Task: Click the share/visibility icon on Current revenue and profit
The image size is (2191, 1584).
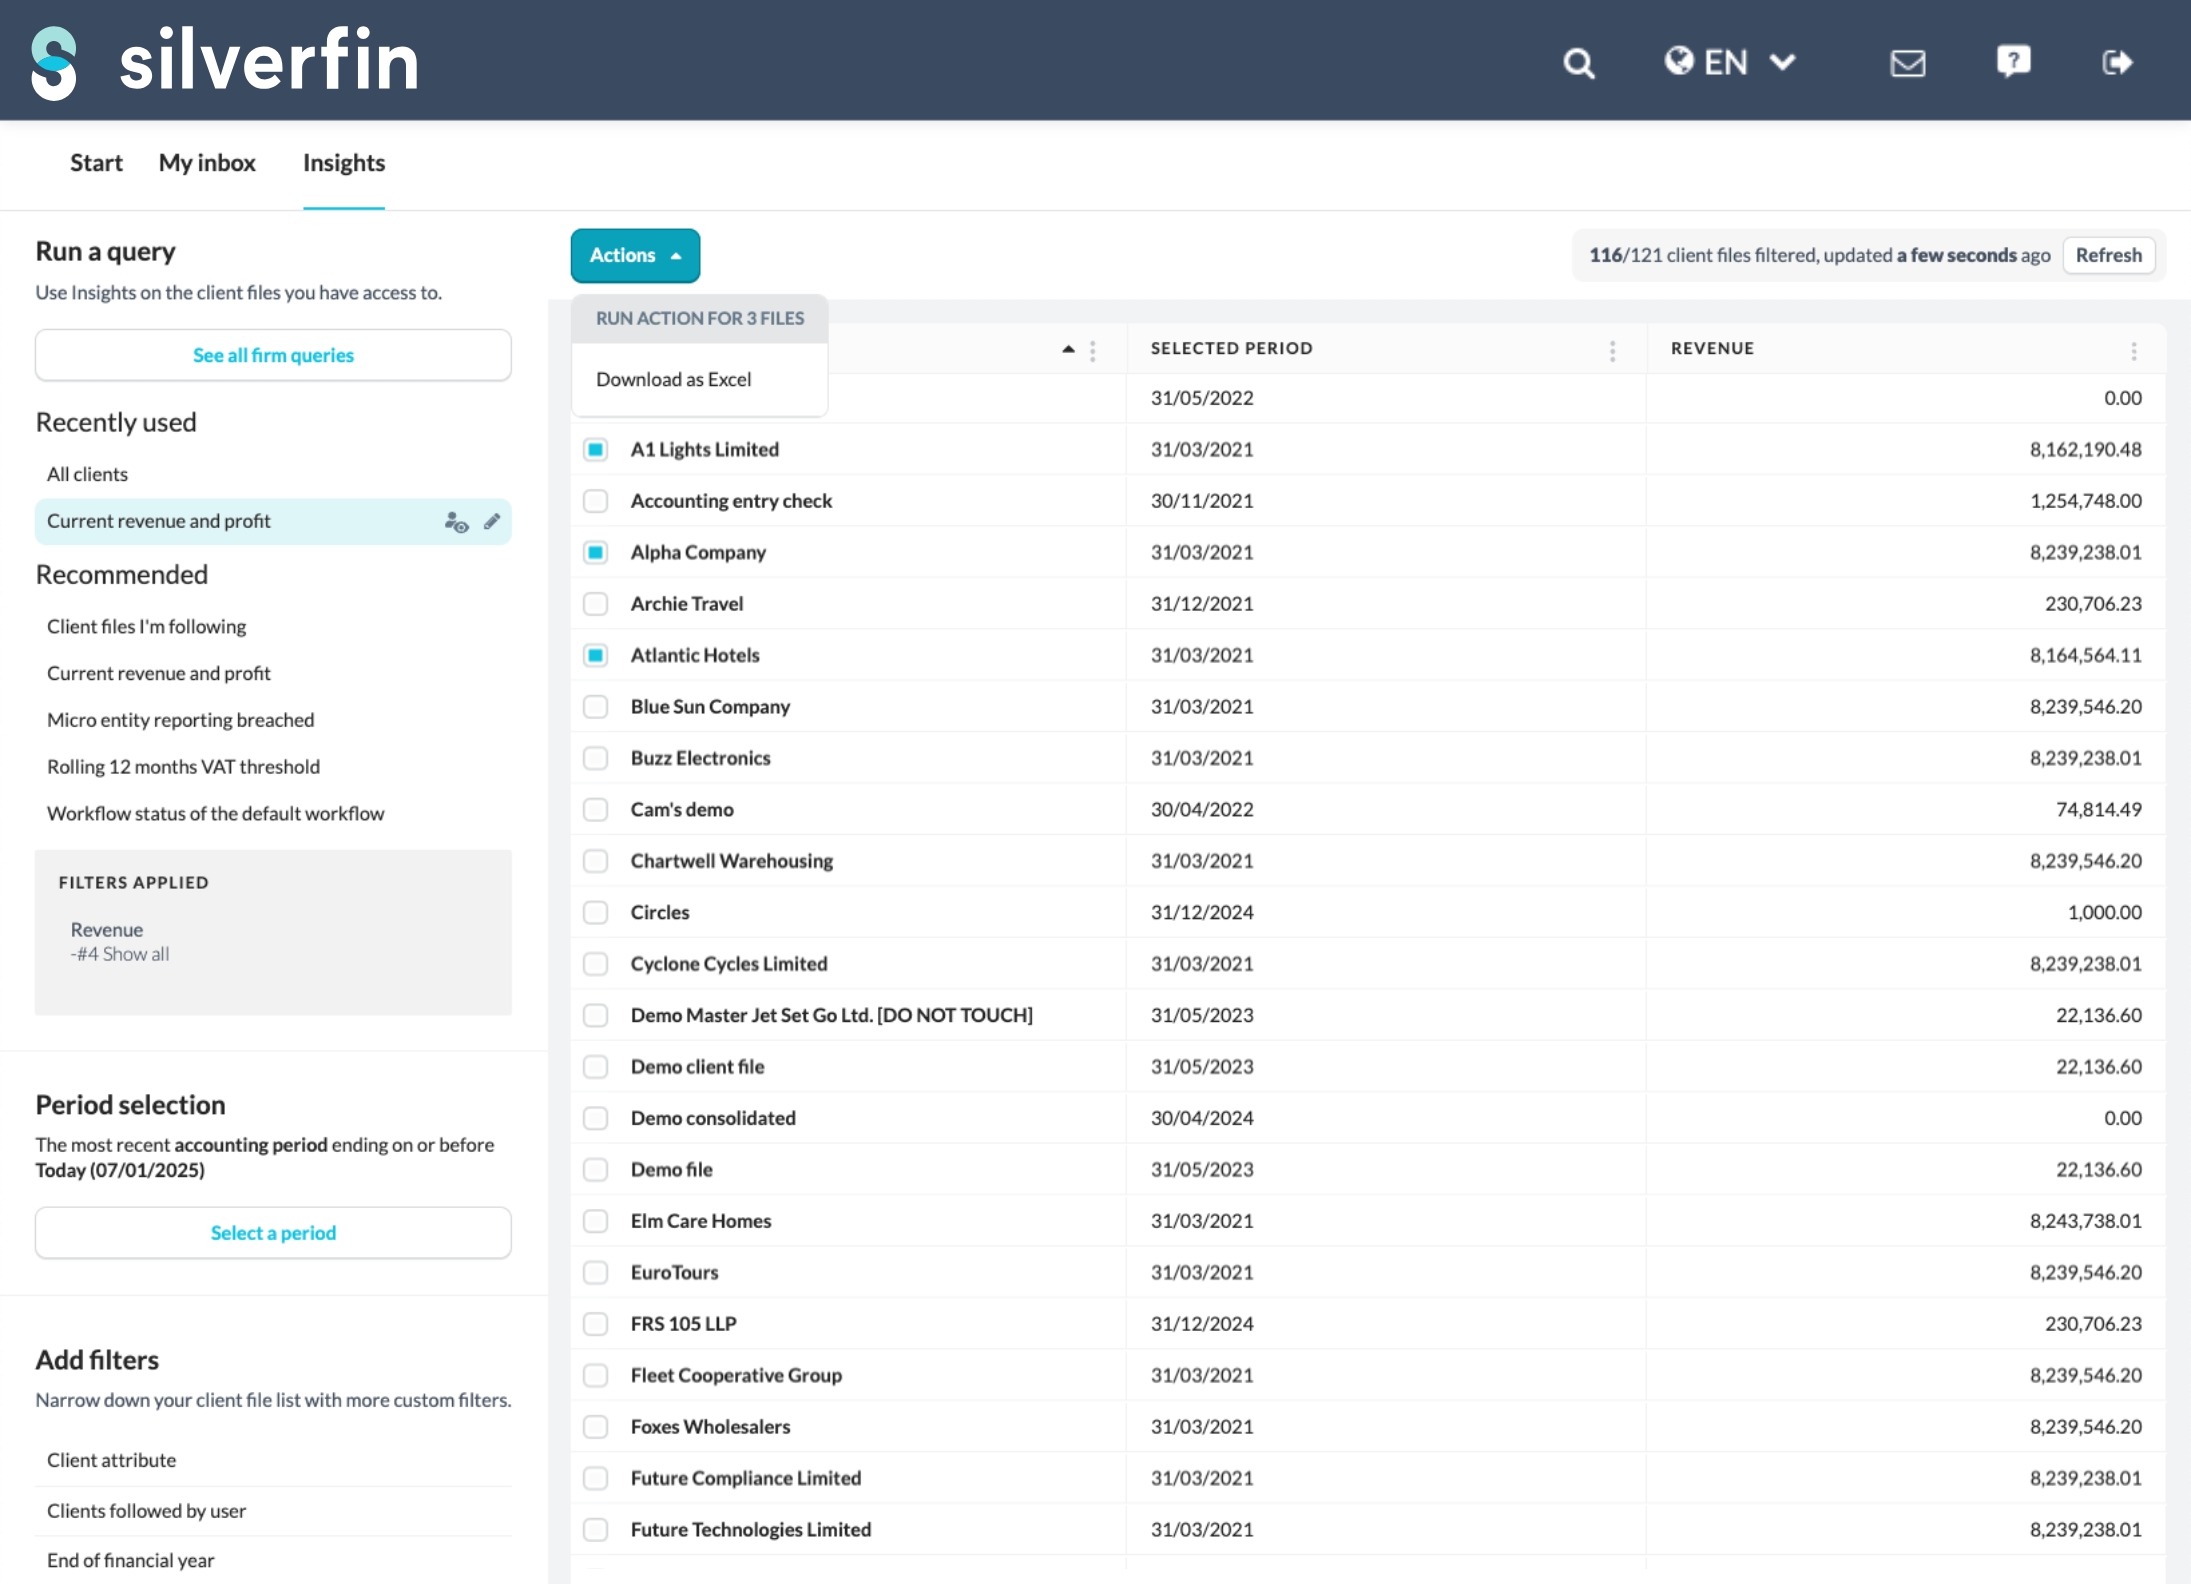Action: coord(457,522)
